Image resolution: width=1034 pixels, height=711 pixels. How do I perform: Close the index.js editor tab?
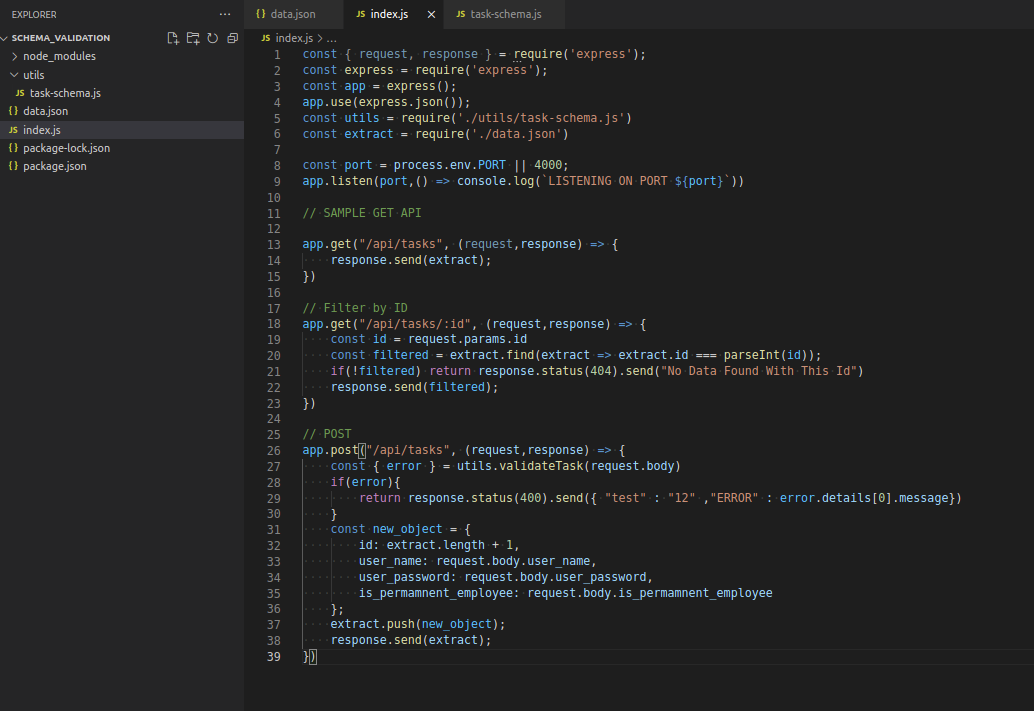click(430, 14)
